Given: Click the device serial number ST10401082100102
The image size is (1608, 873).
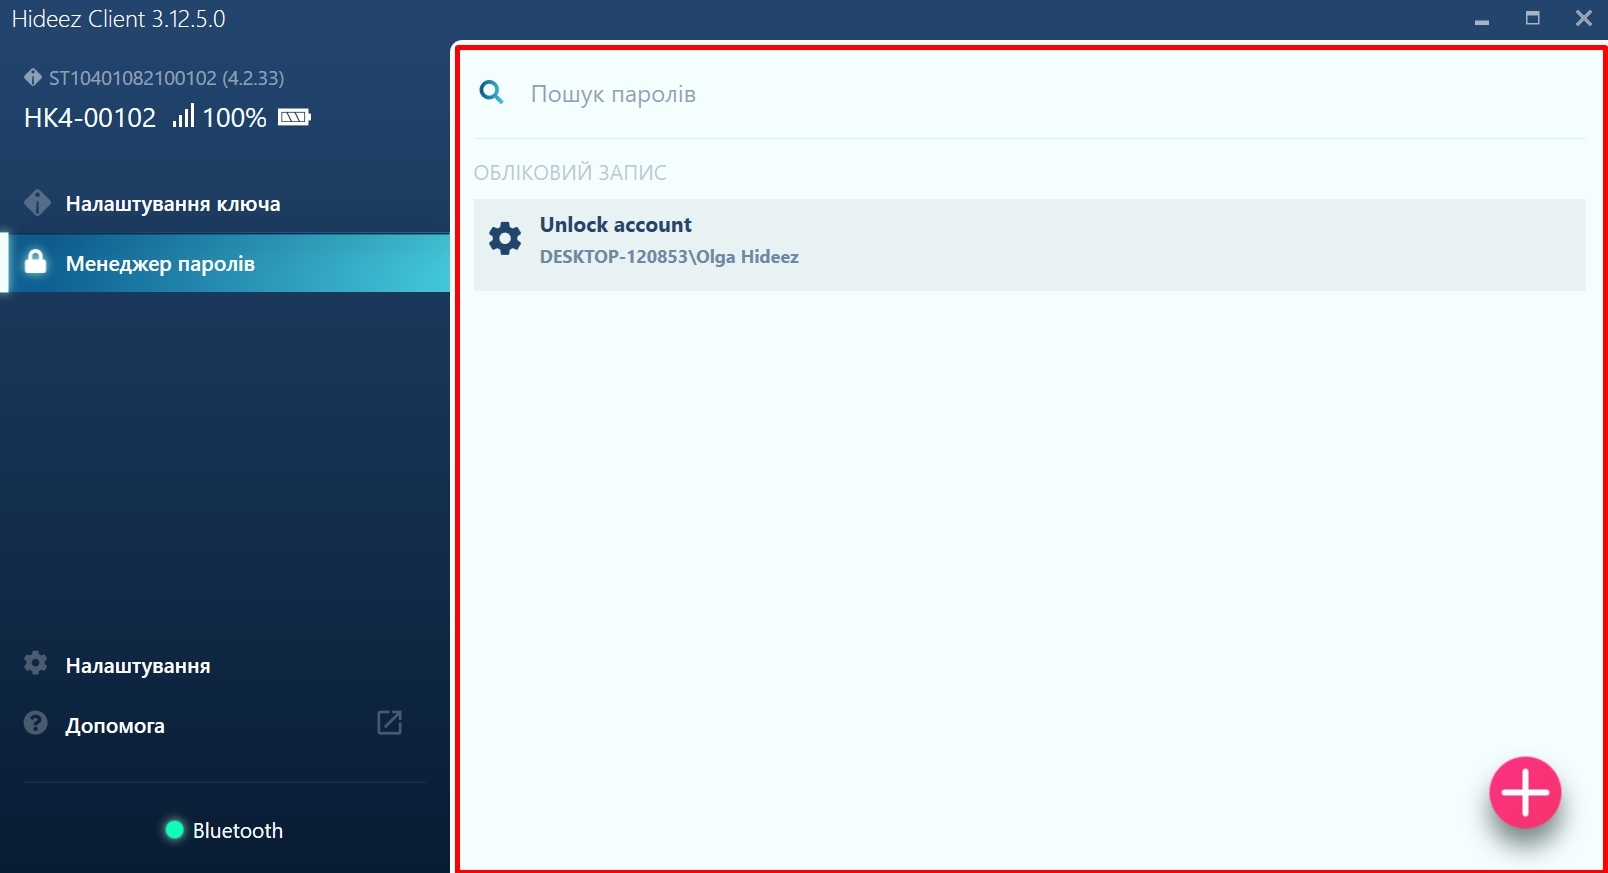Looking at the screenshot, I should coord(132,78).
